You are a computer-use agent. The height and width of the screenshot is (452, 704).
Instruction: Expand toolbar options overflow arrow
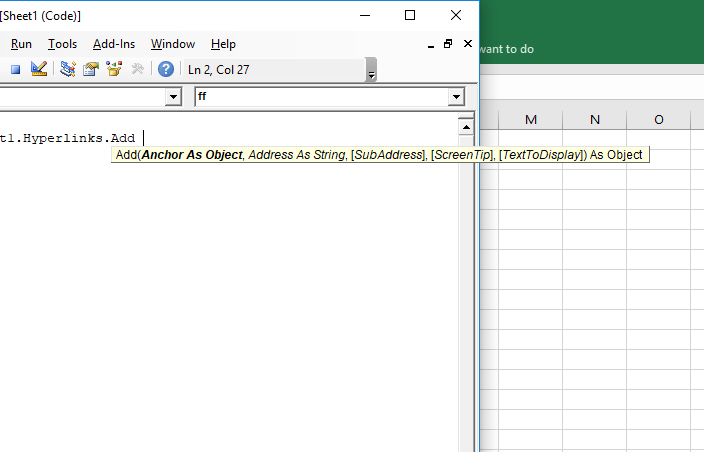(372, 74)
